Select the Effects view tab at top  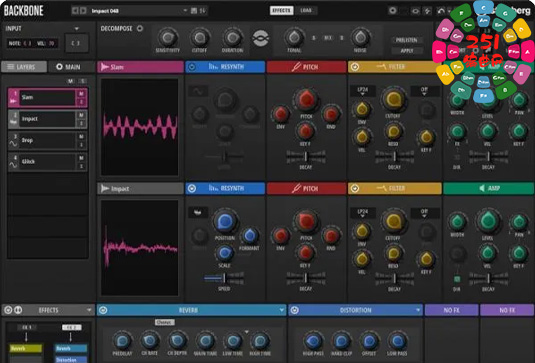pyautogui.click(x=281, y=11)
